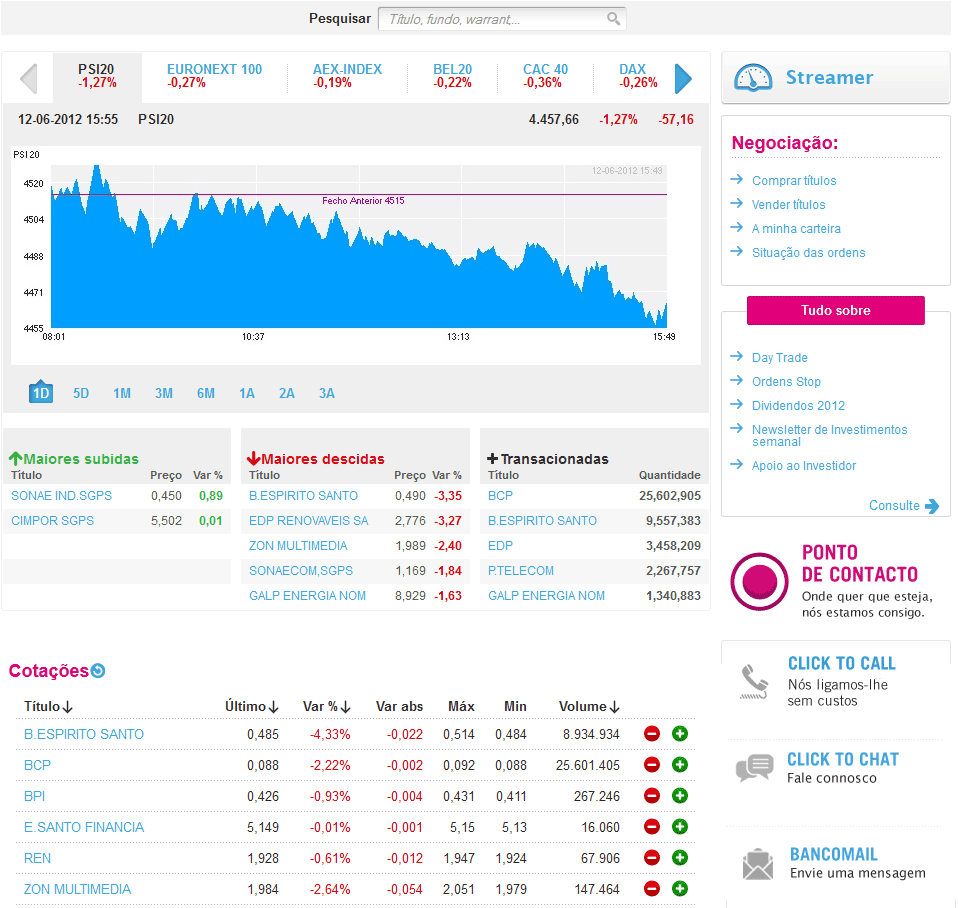
Task: Open Situação das ordens link
Action: (808, 252)
